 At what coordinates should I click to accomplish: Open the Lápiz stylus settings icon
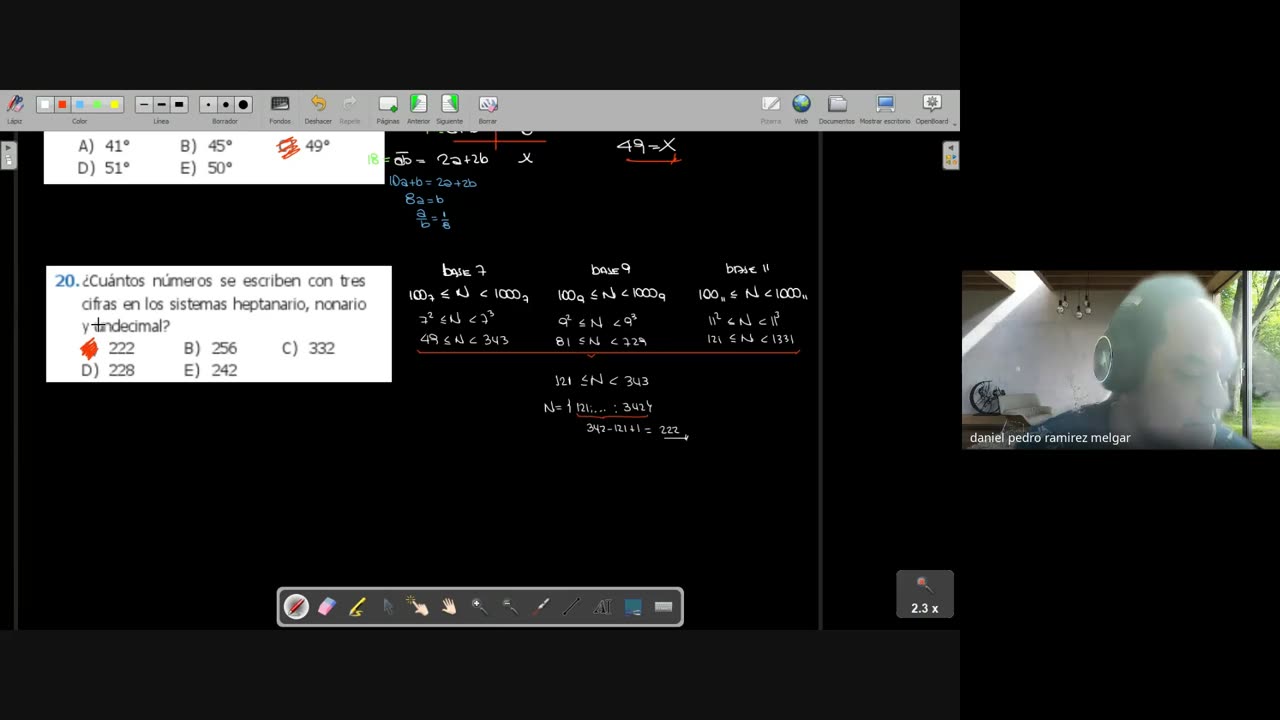pyautogui.click(x=15, y=104)
